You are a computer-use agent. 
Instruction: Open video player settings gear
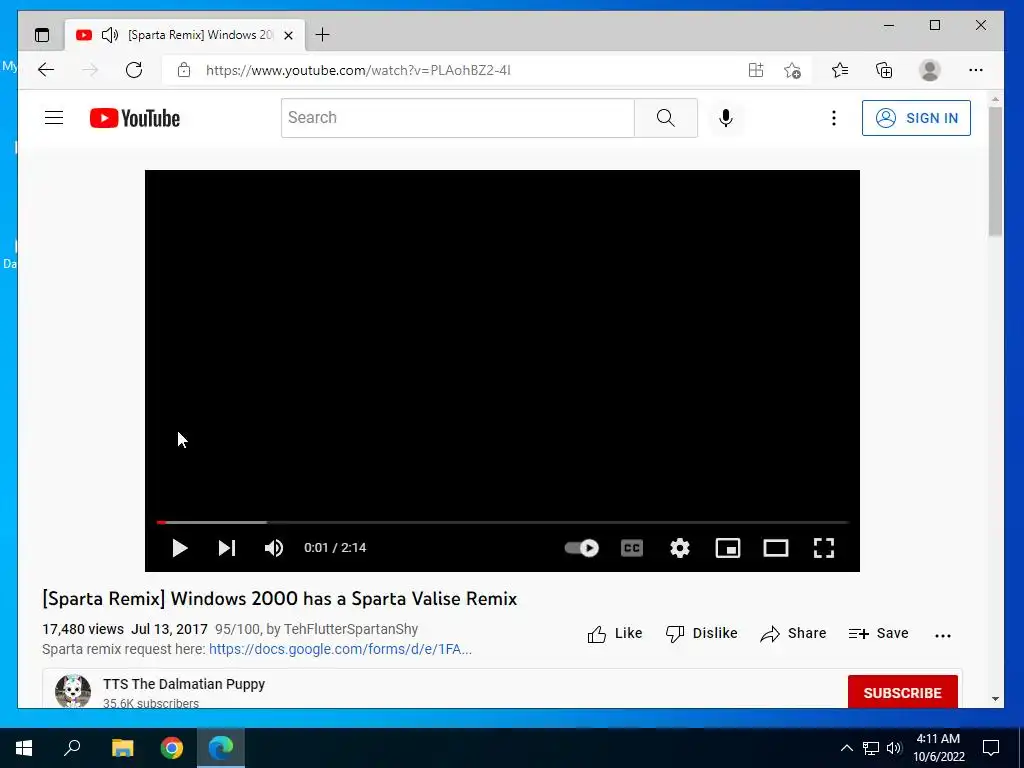click(680, 548)
